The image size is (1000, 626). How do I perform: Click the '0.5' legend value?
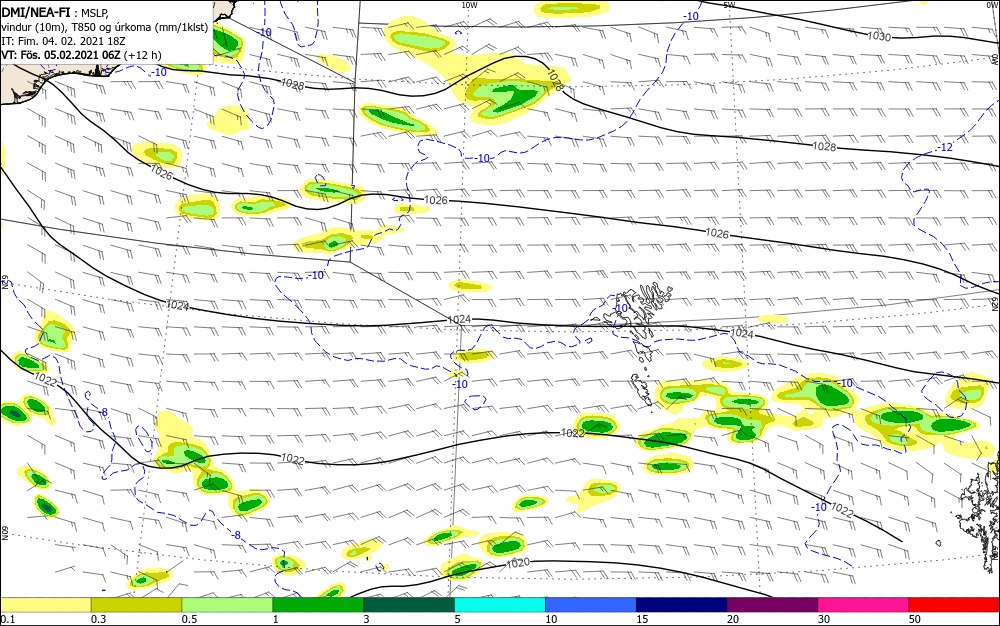click(x=189, y=619)
